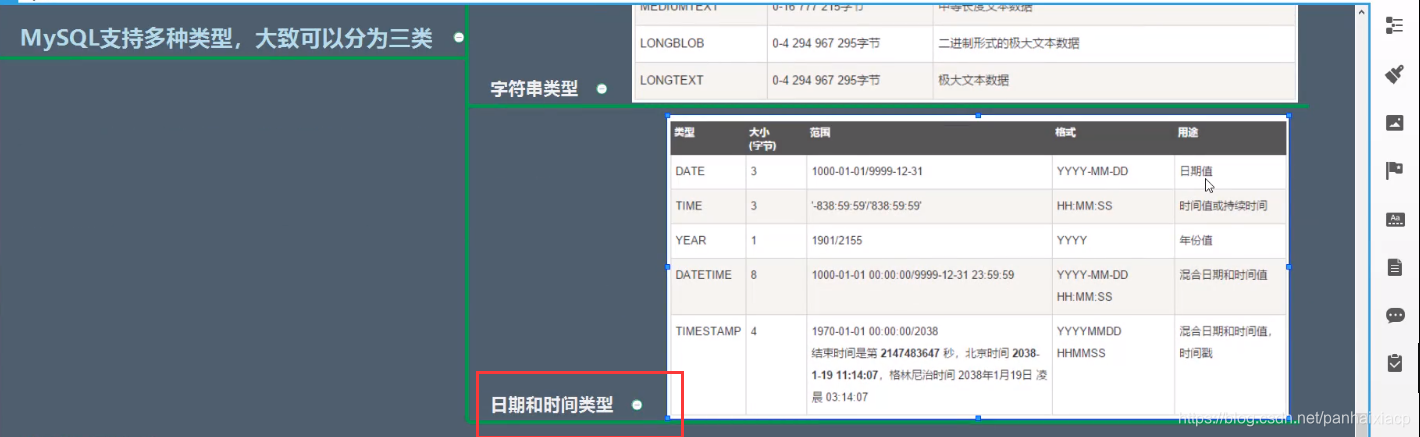Viewport: 1420px width, 437px height.
Task: Open the Image panel icon
Action: 1395,123
